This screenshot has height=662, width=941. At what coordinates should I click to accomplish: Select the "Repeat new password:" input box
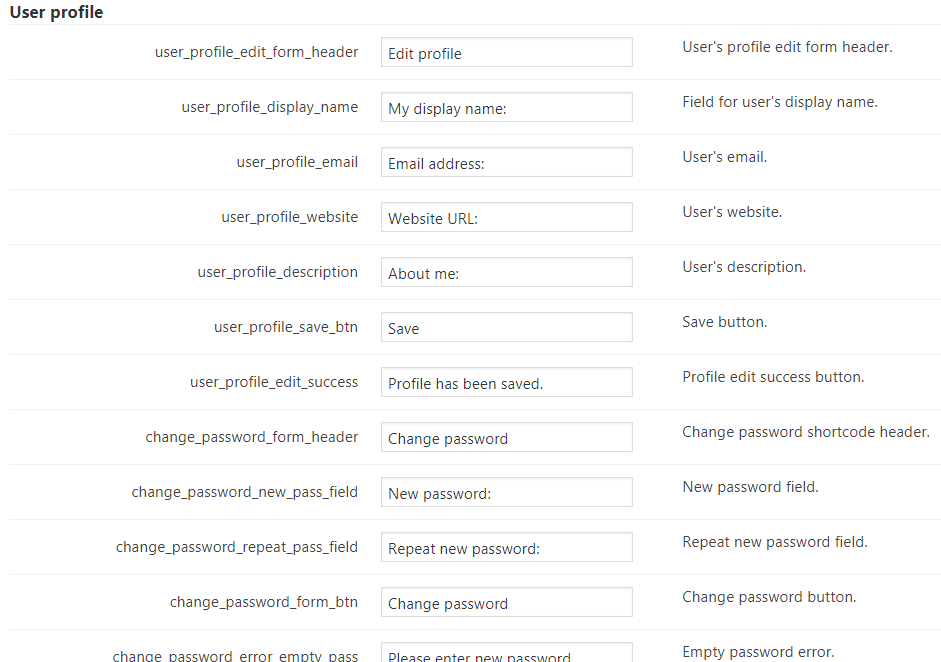pyautogui.click(x=506, y=548)
